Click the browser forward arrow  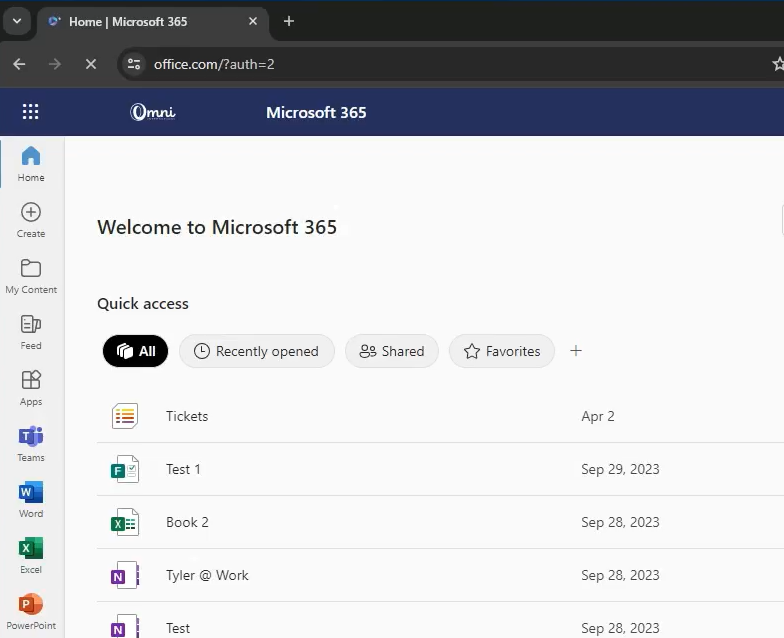pyautogui.click(x=55, y=64)
